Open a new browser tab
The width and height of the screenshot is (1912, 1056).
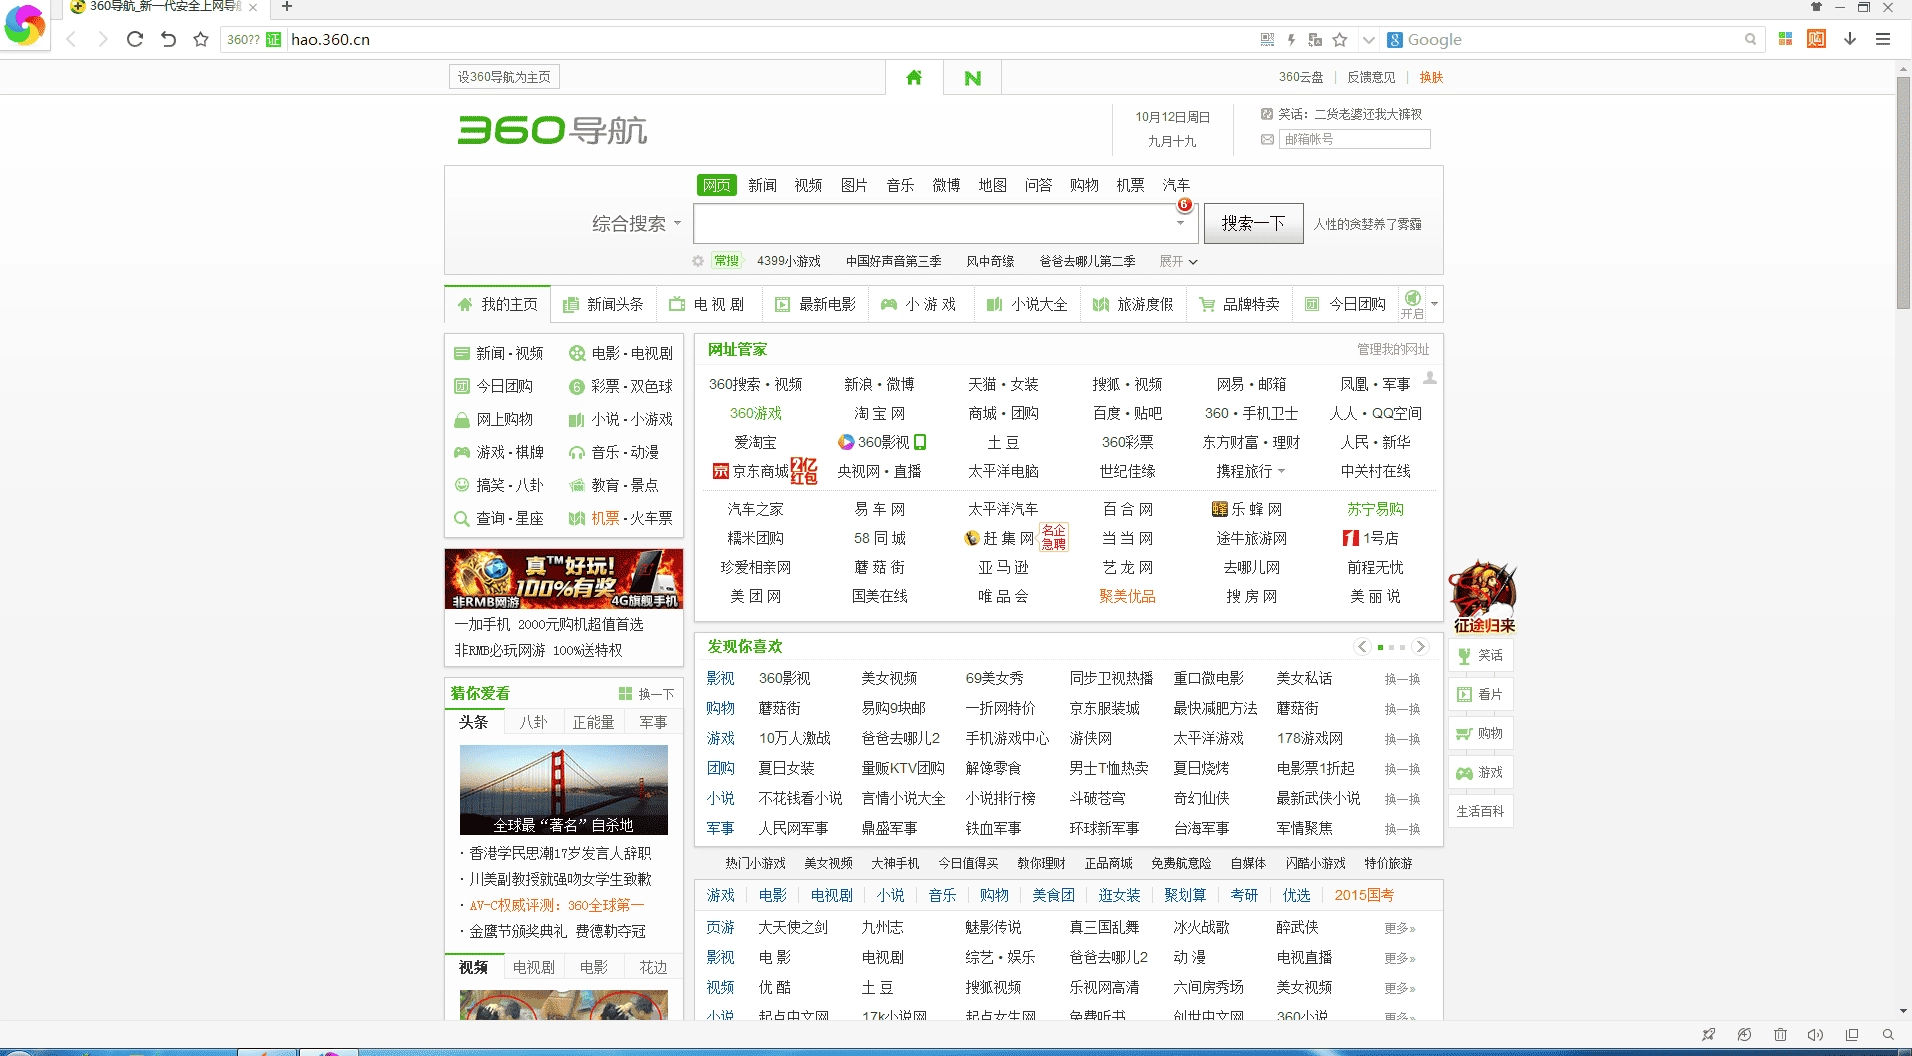click(287, 7)
